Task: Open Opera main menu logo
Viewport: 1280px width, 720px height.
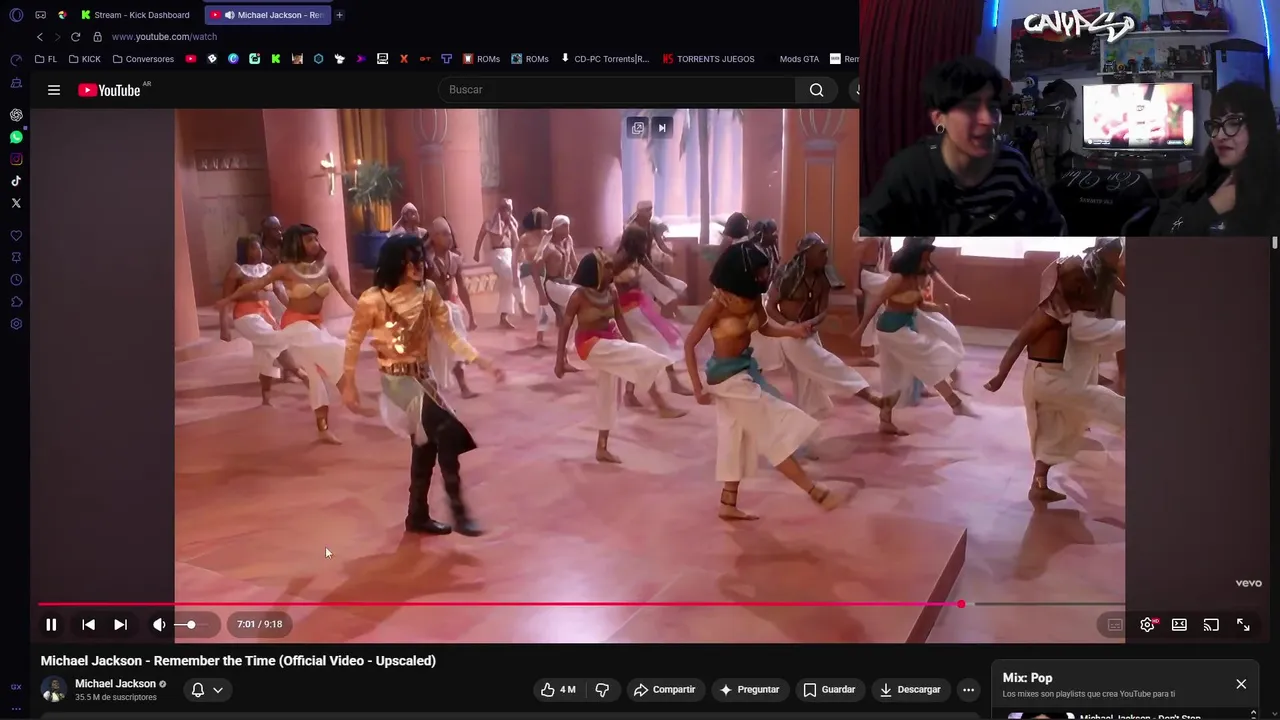Action: pos(16,15)
